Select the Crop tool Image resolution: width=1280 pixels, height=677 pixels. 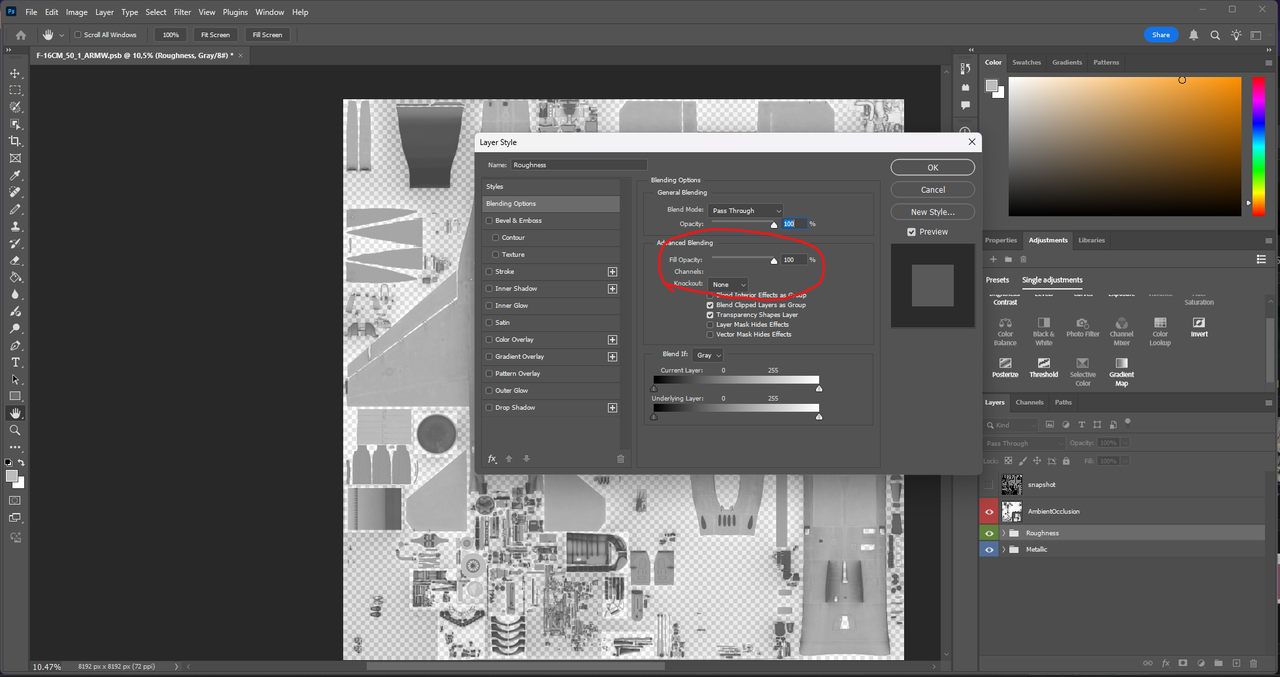[x=15, y=141]
